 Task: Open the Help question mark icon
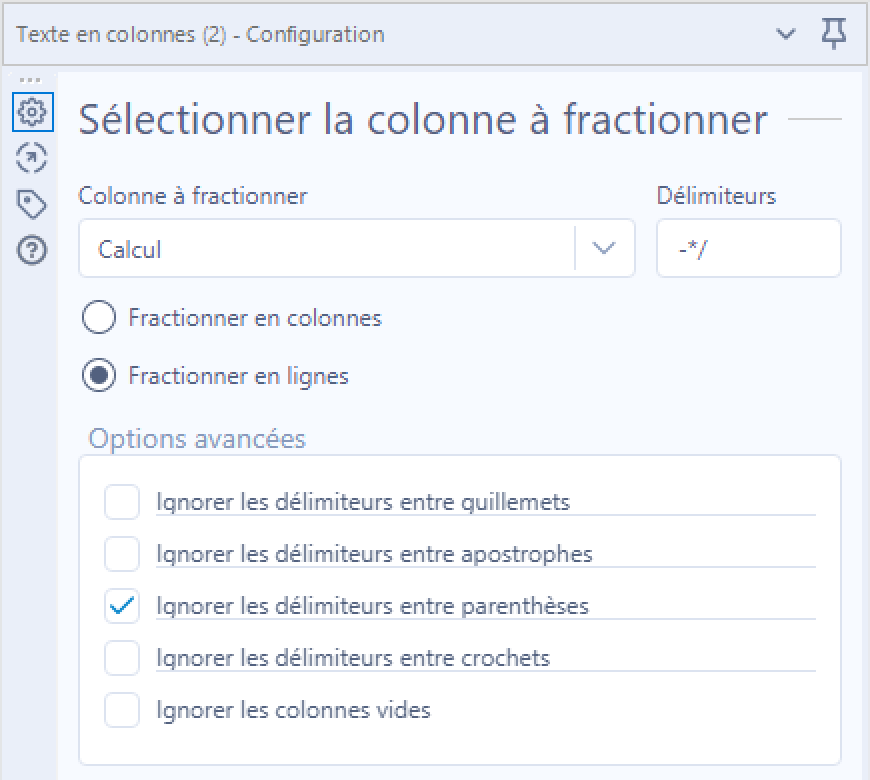[x=32, y=250]
